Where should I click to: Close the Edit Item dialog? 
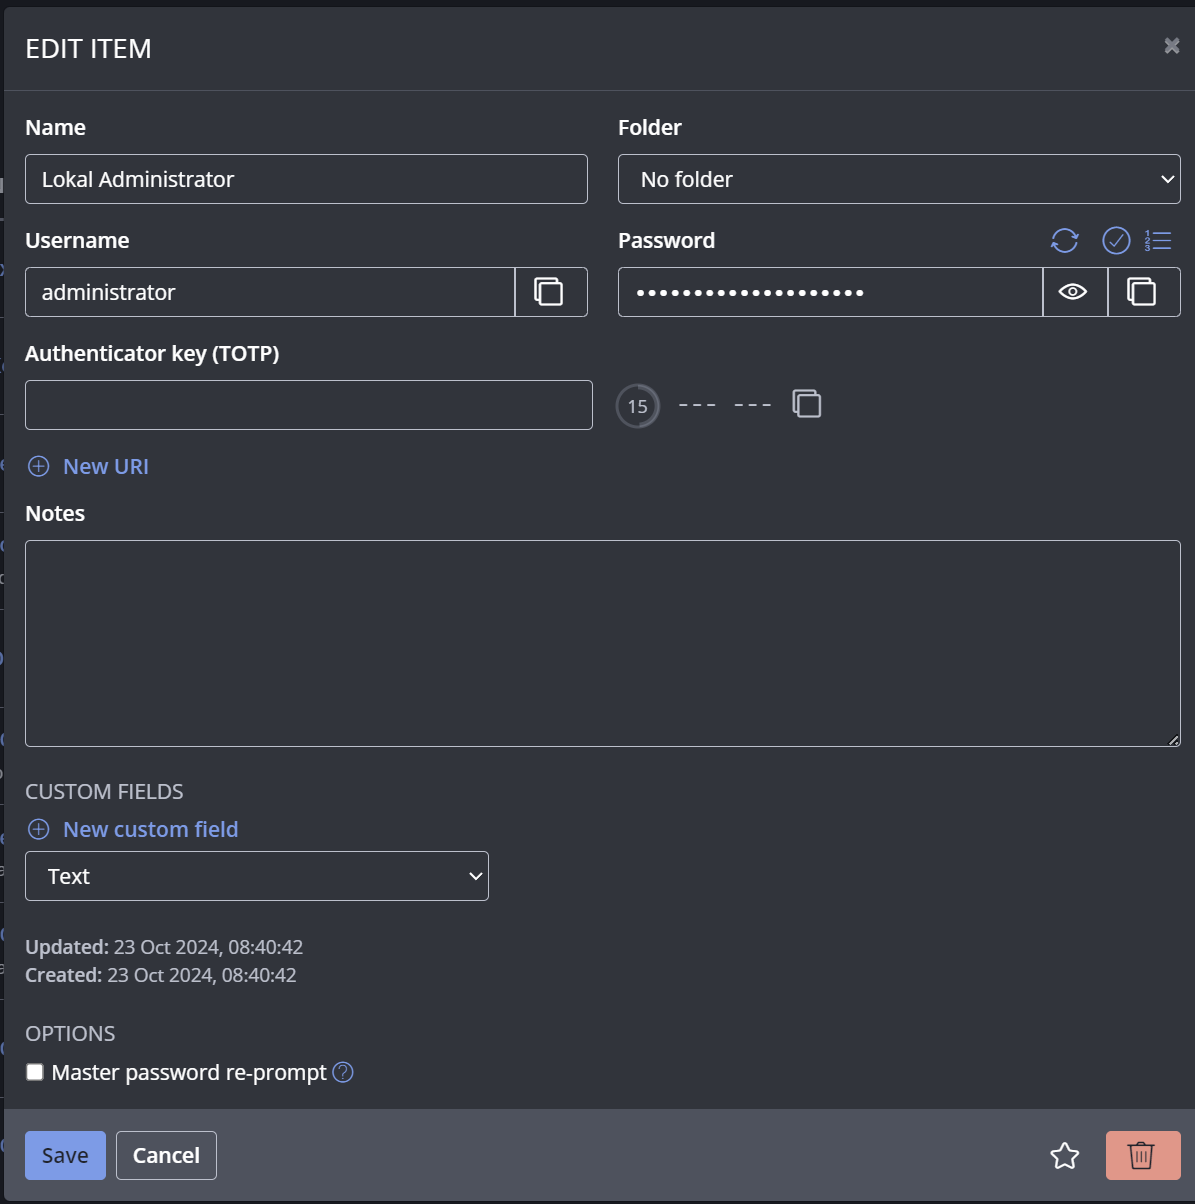(1172, 46)
